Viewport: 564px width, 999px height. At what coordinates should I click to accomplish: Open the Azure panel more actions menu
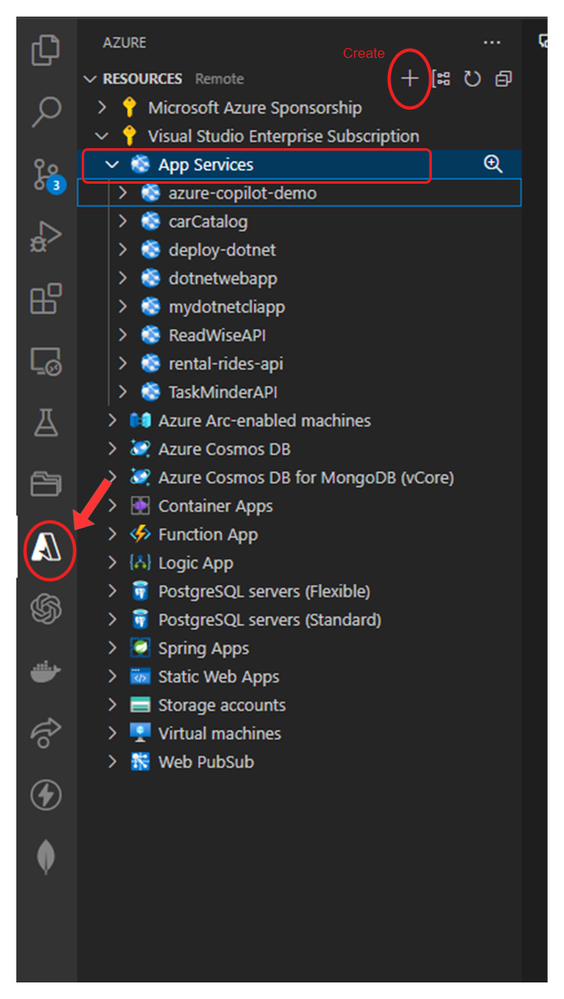pyautogui.click(x=492, y=43)
